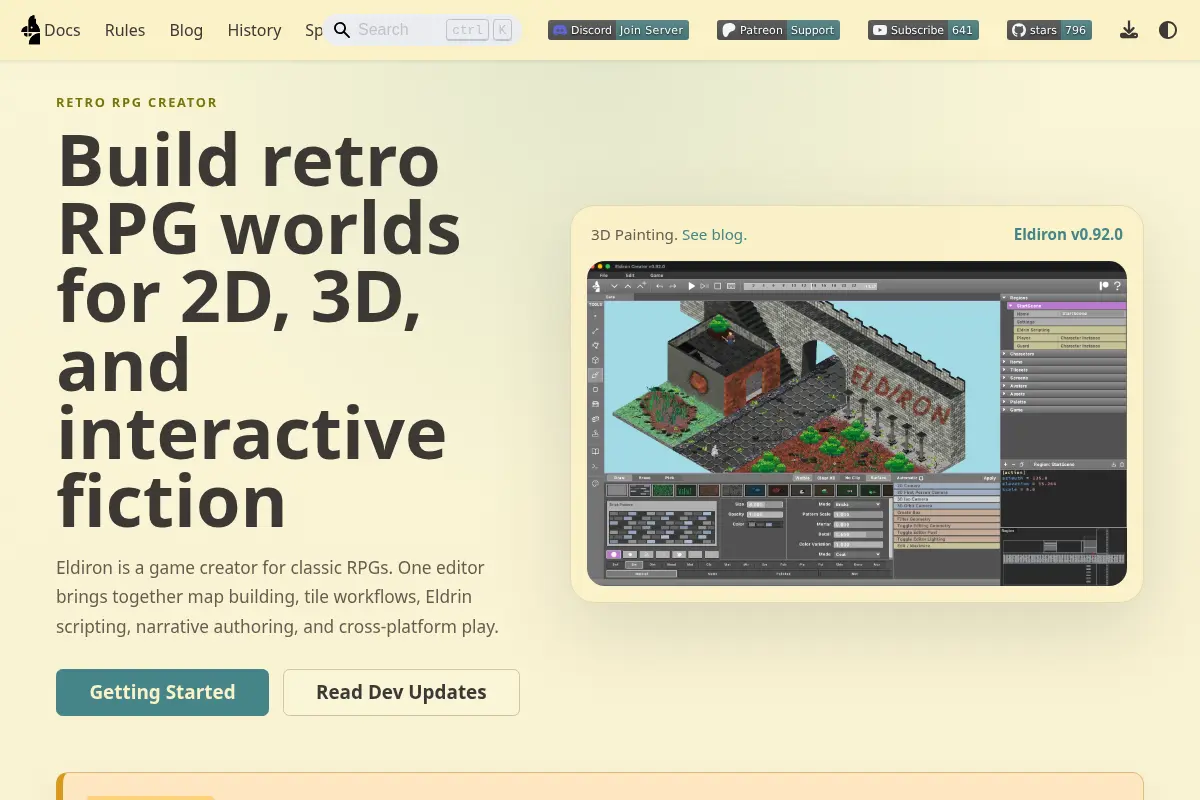Click the ctrl K shortcut hint
Viewport: 1200px width, 800px height.
tap(478, 30)
